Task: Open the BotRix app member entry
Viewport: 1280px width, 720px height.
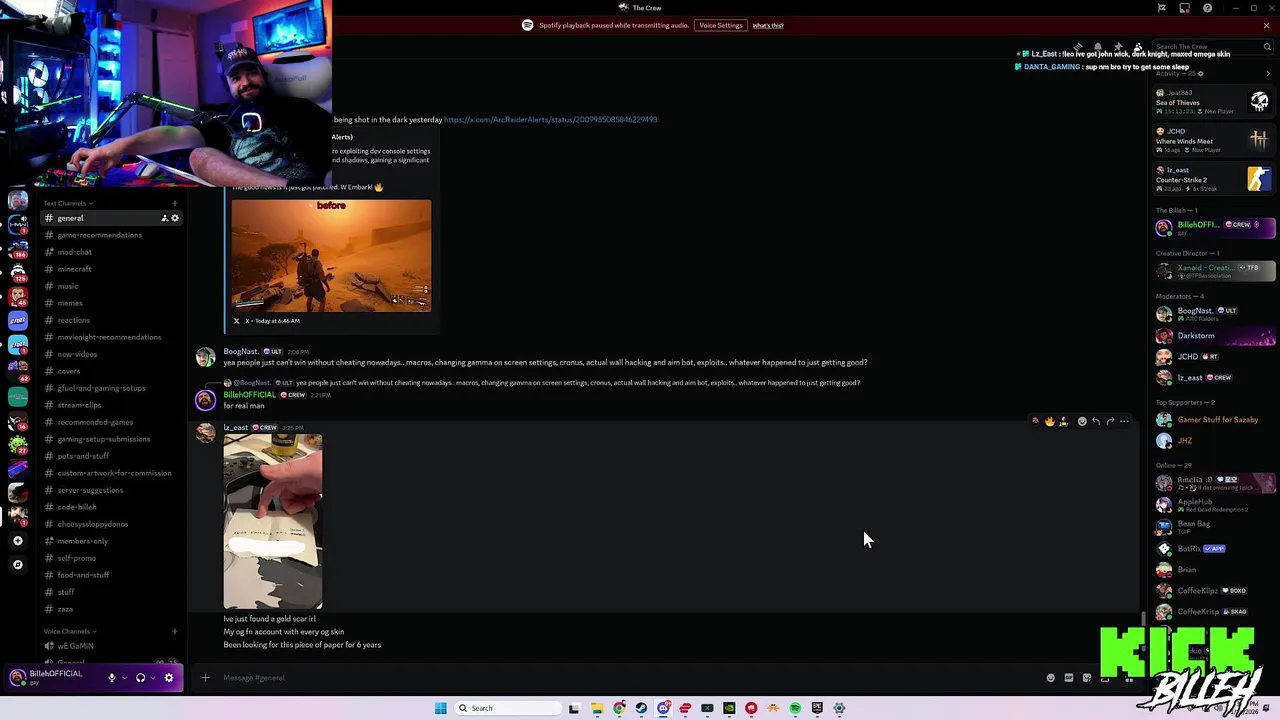Action: tap(1213, 549)
